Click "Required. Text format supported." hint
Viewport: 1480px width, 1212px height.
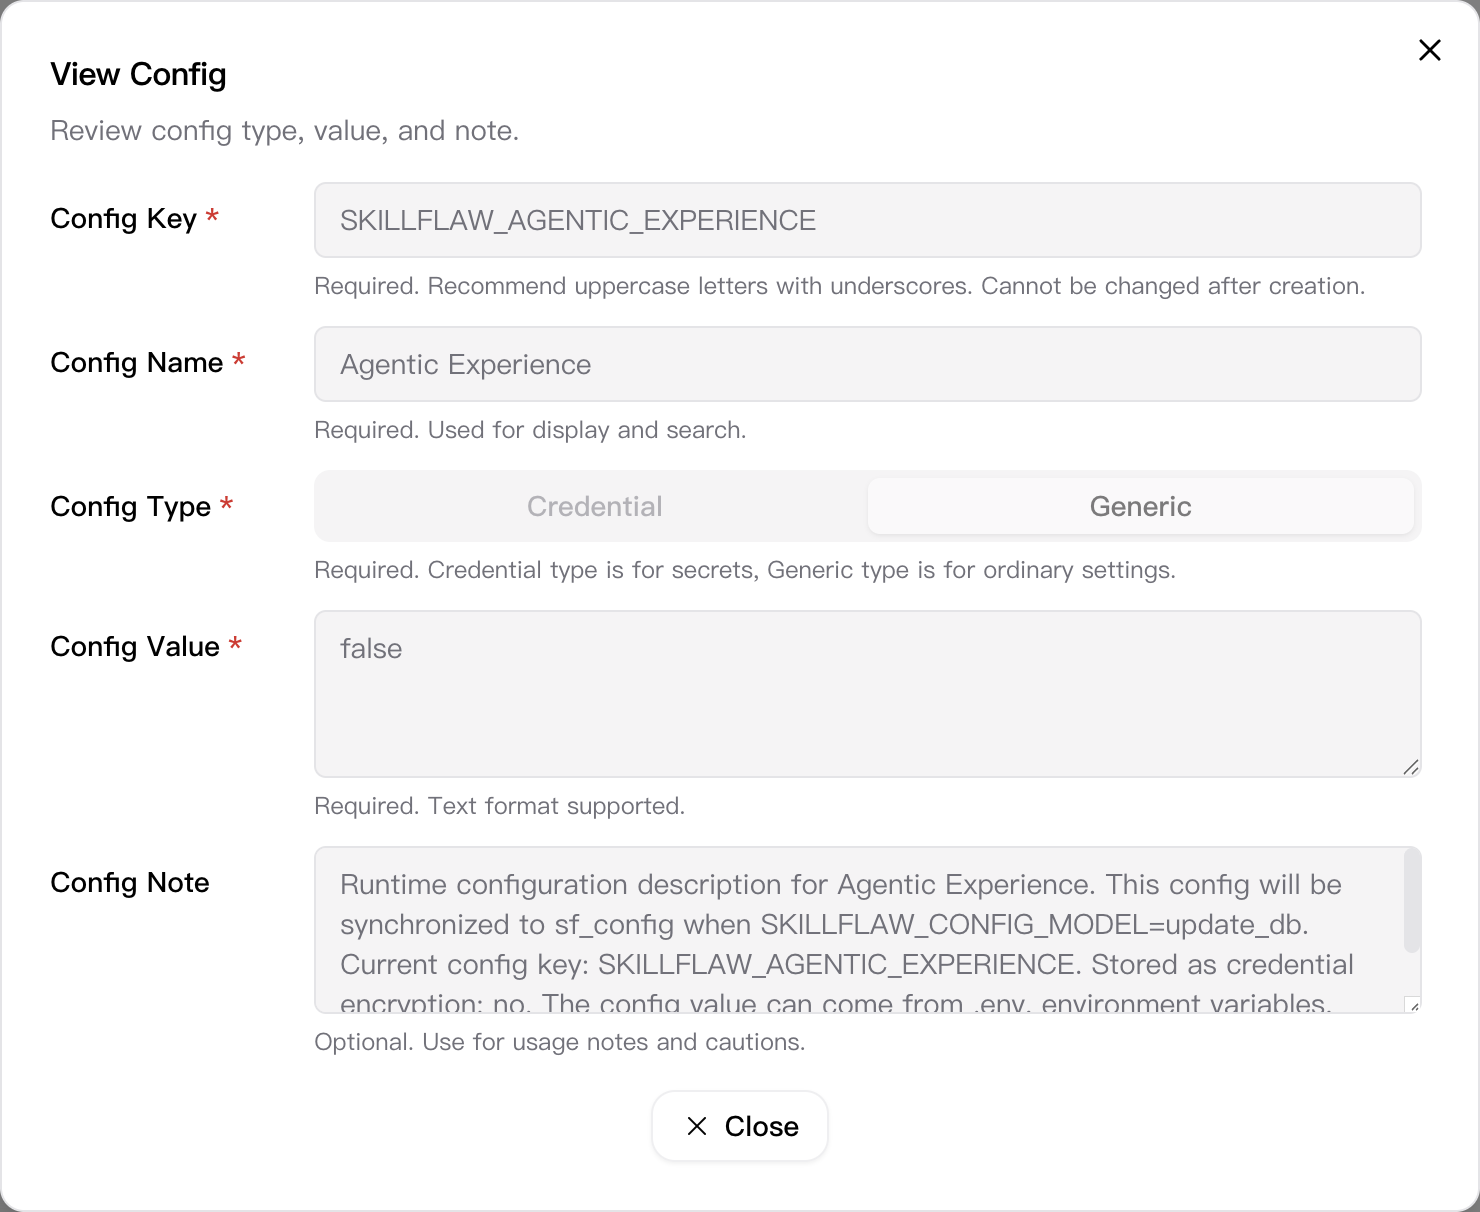pos(499,806)
